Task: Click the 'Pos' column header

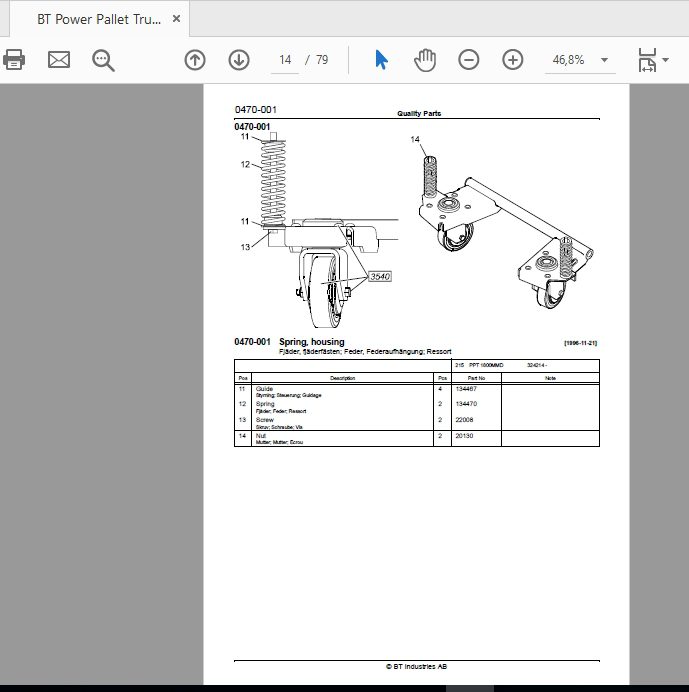Action: click(x=243, y=378)
